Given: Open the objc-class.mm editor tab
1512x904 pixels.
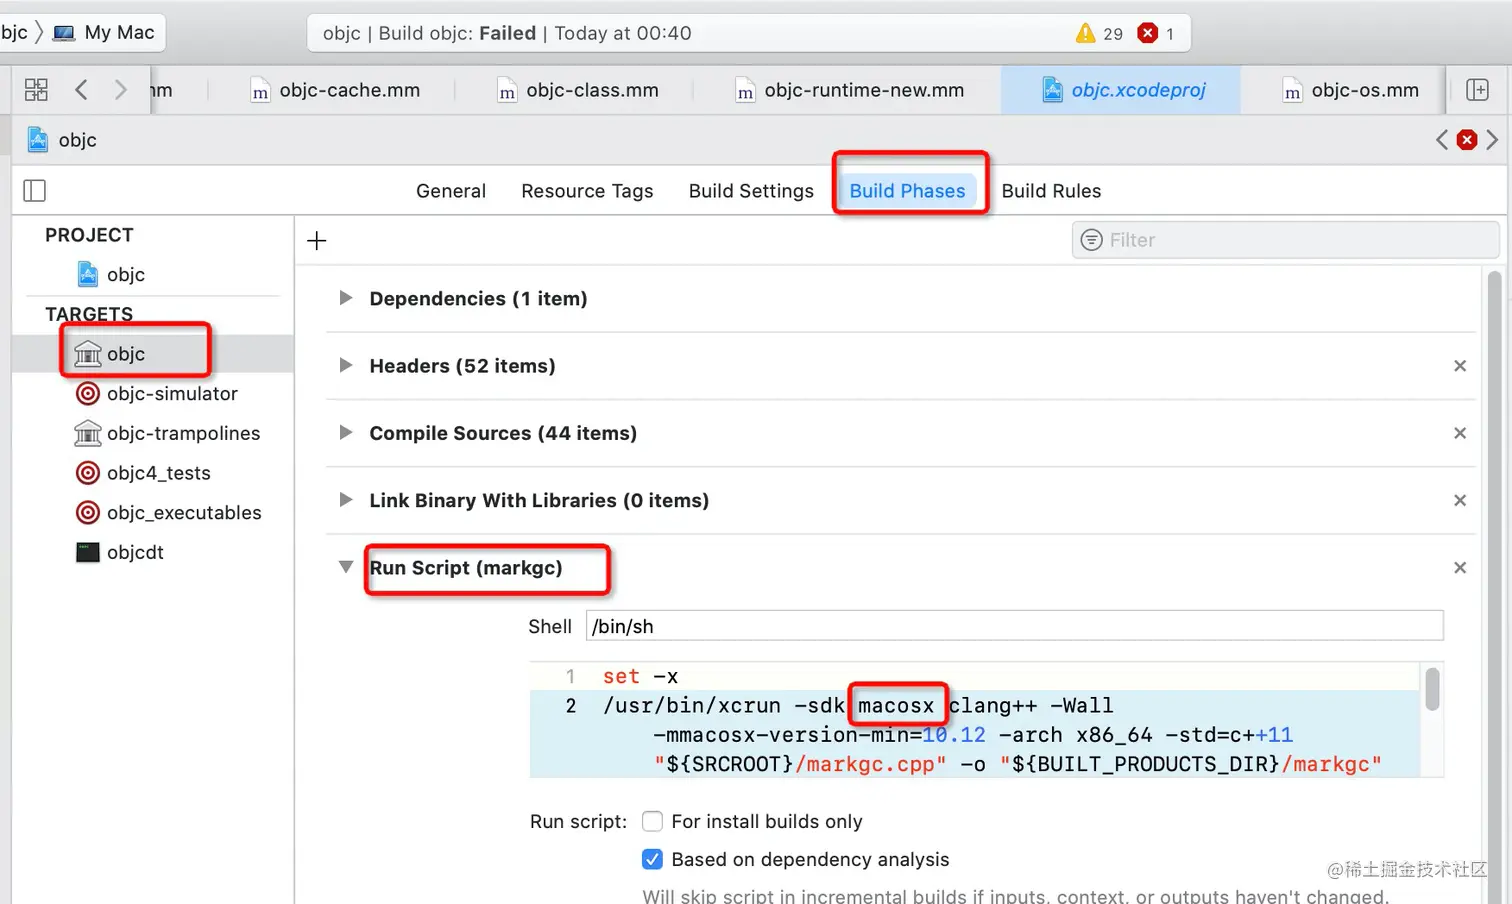Looking at the screenshot, I should 579,90.
